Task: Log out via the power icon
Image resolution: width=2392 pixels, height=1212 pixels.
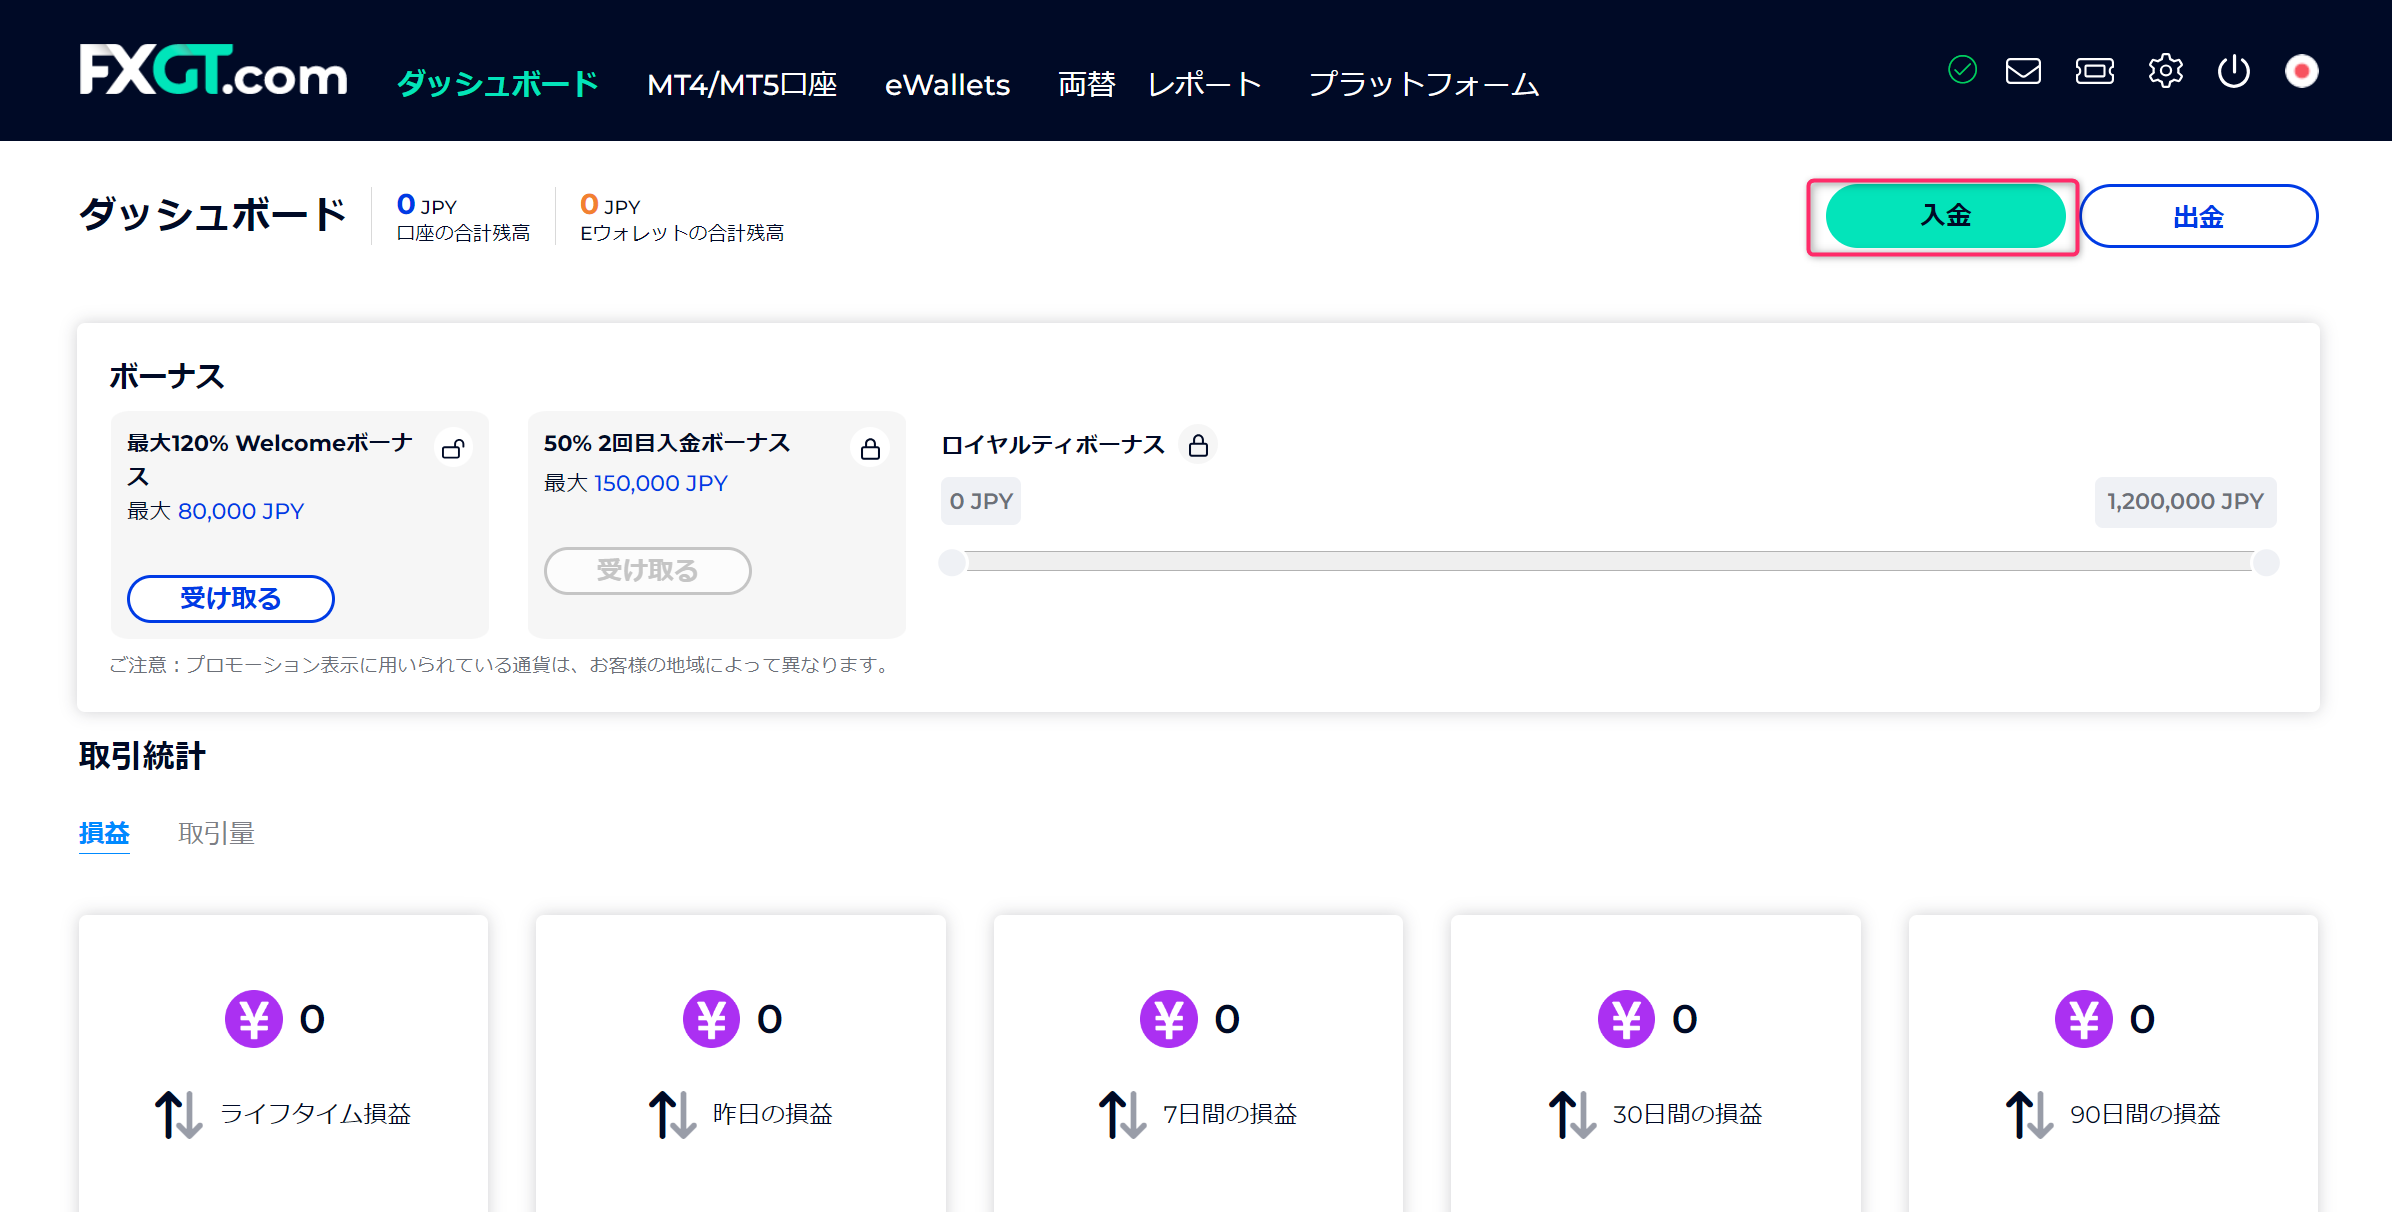Action: [2235, 70]
